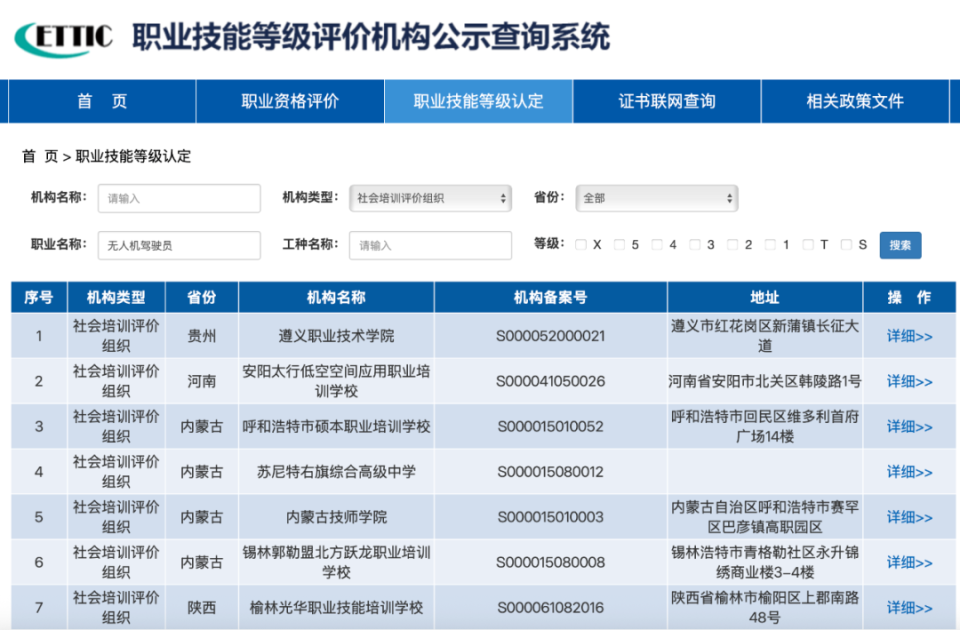Image resolution: width=960 pixels, height=630 pixels.
Task: Open the 省份 dropdown showing 全部
Action: 655,198
